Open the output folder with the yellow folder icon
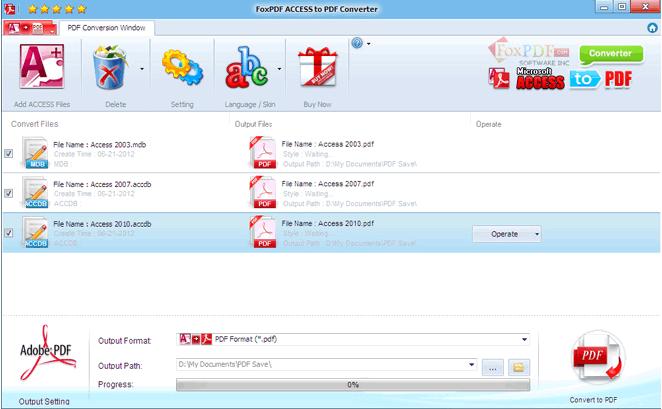Image resolution: width=662 pixels, height=409 pixels. tap(519, 367)
